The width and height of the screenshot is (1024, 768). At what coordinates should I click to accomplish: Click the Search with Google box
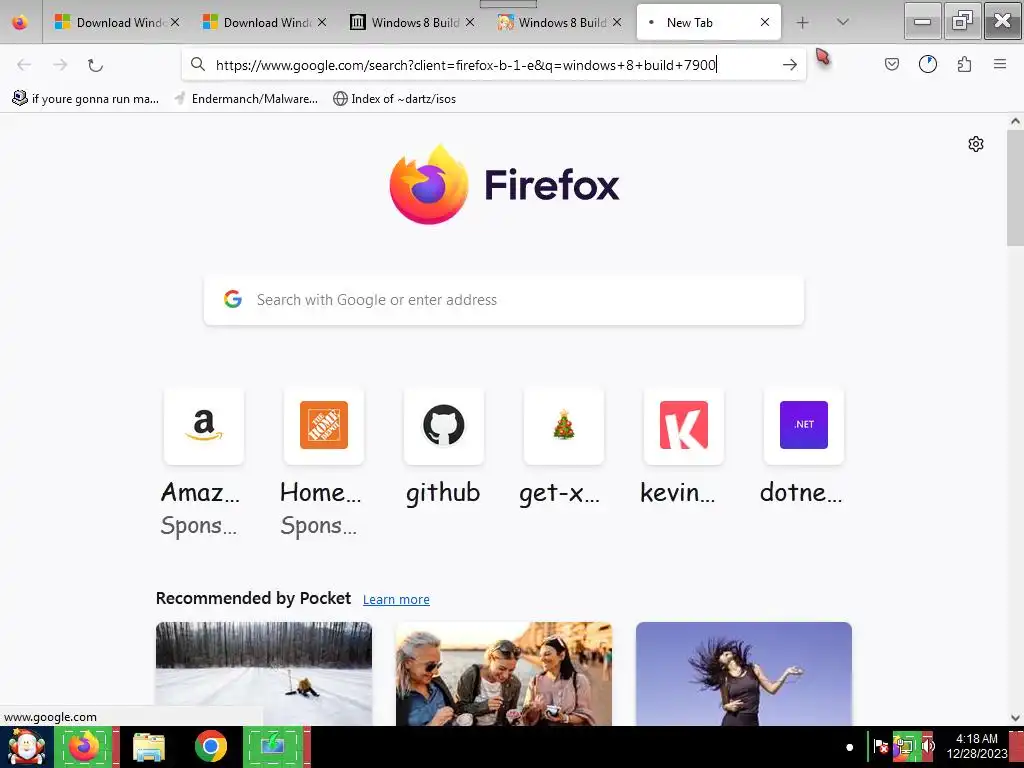click(x=504, y=300)
